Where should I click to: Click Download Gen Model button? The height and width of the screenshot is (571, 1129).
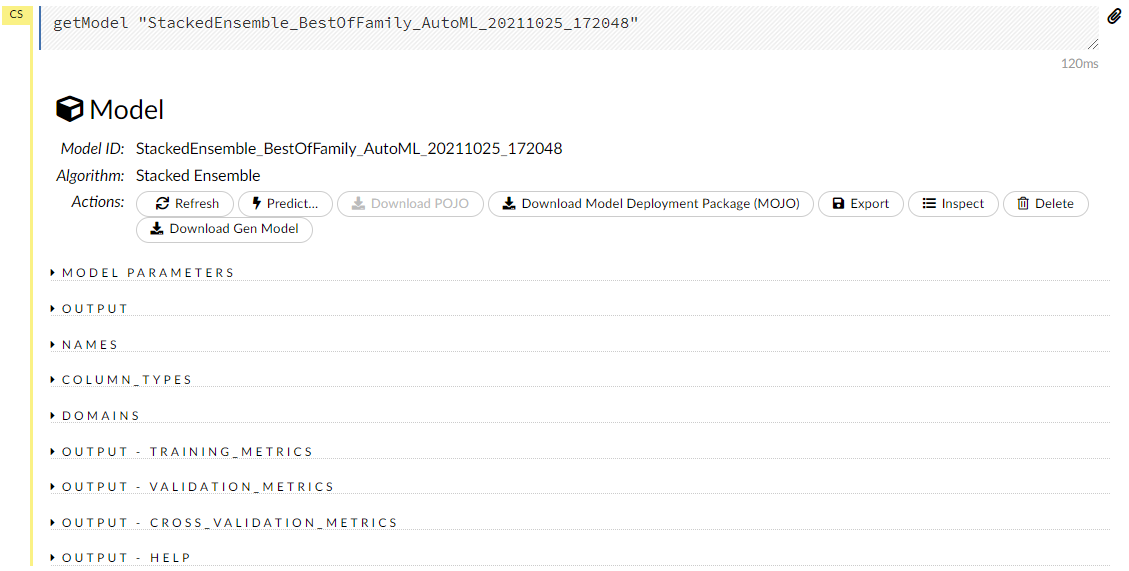point(224,229)
